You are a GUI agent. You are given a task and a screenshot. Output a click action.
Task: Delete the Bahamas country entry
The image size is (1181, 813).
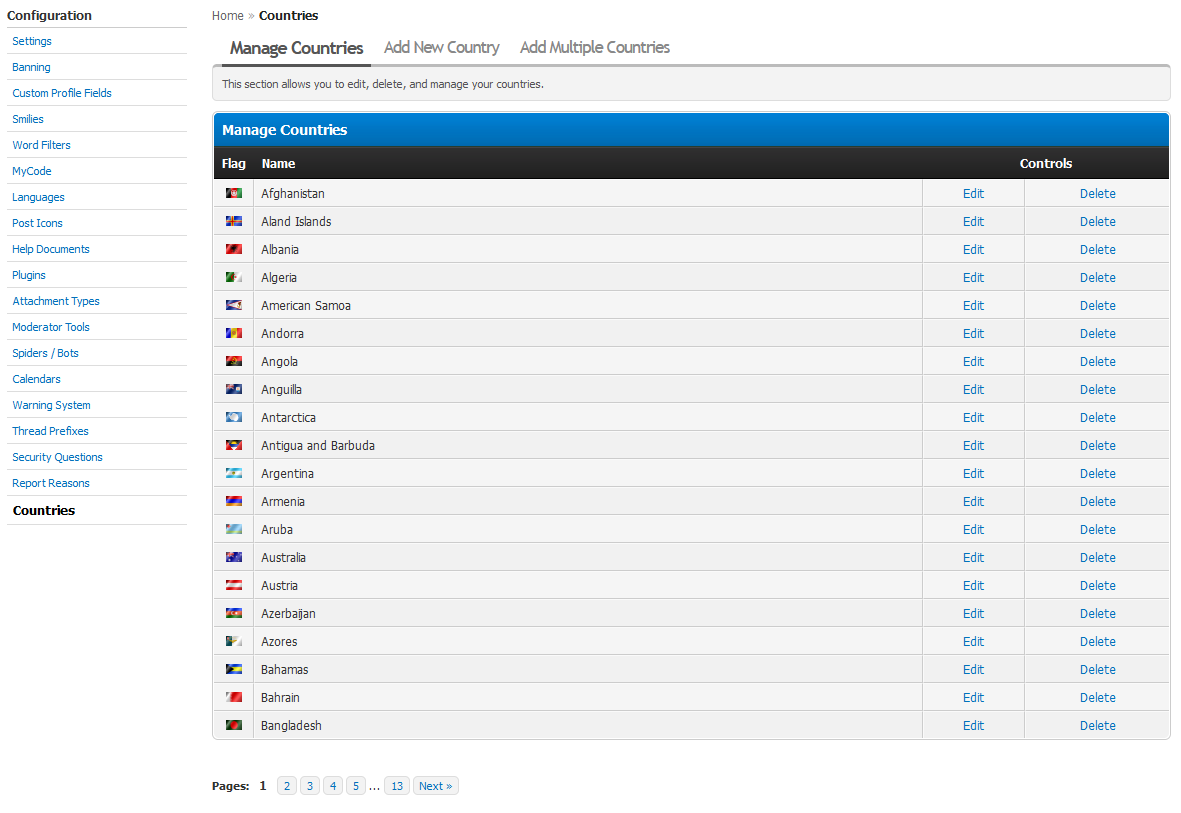point(1097,670)
